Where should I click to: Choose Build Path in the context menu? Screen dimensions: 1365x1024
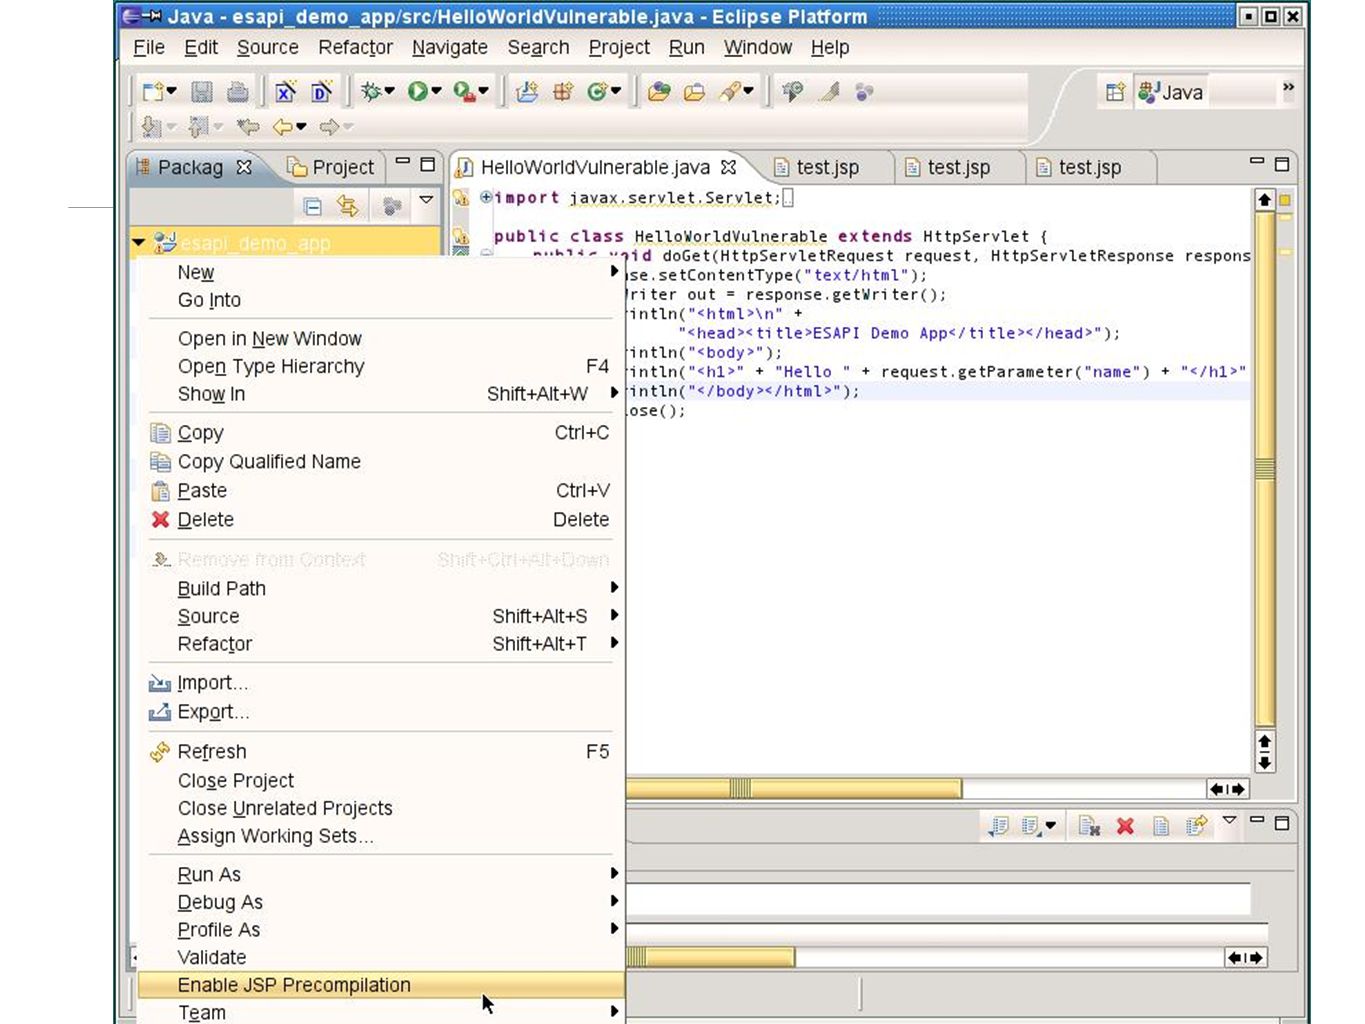tap(381, 588)
